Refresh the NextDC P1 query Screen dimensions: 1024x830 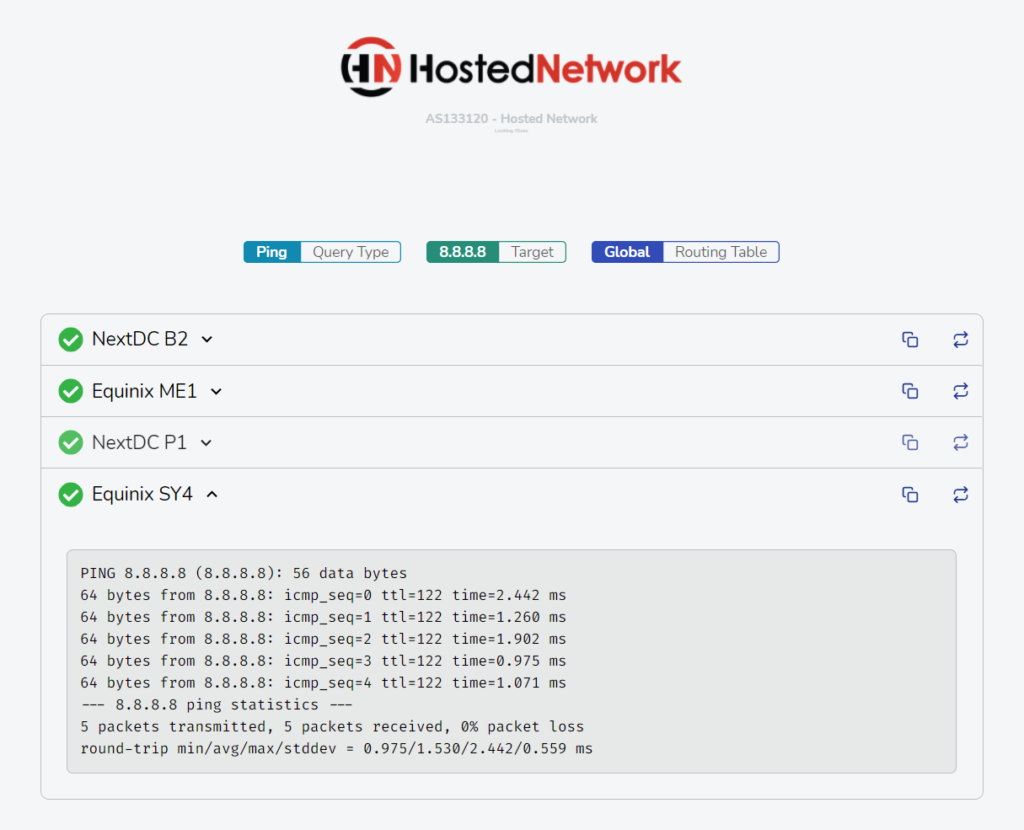[960, 443]
